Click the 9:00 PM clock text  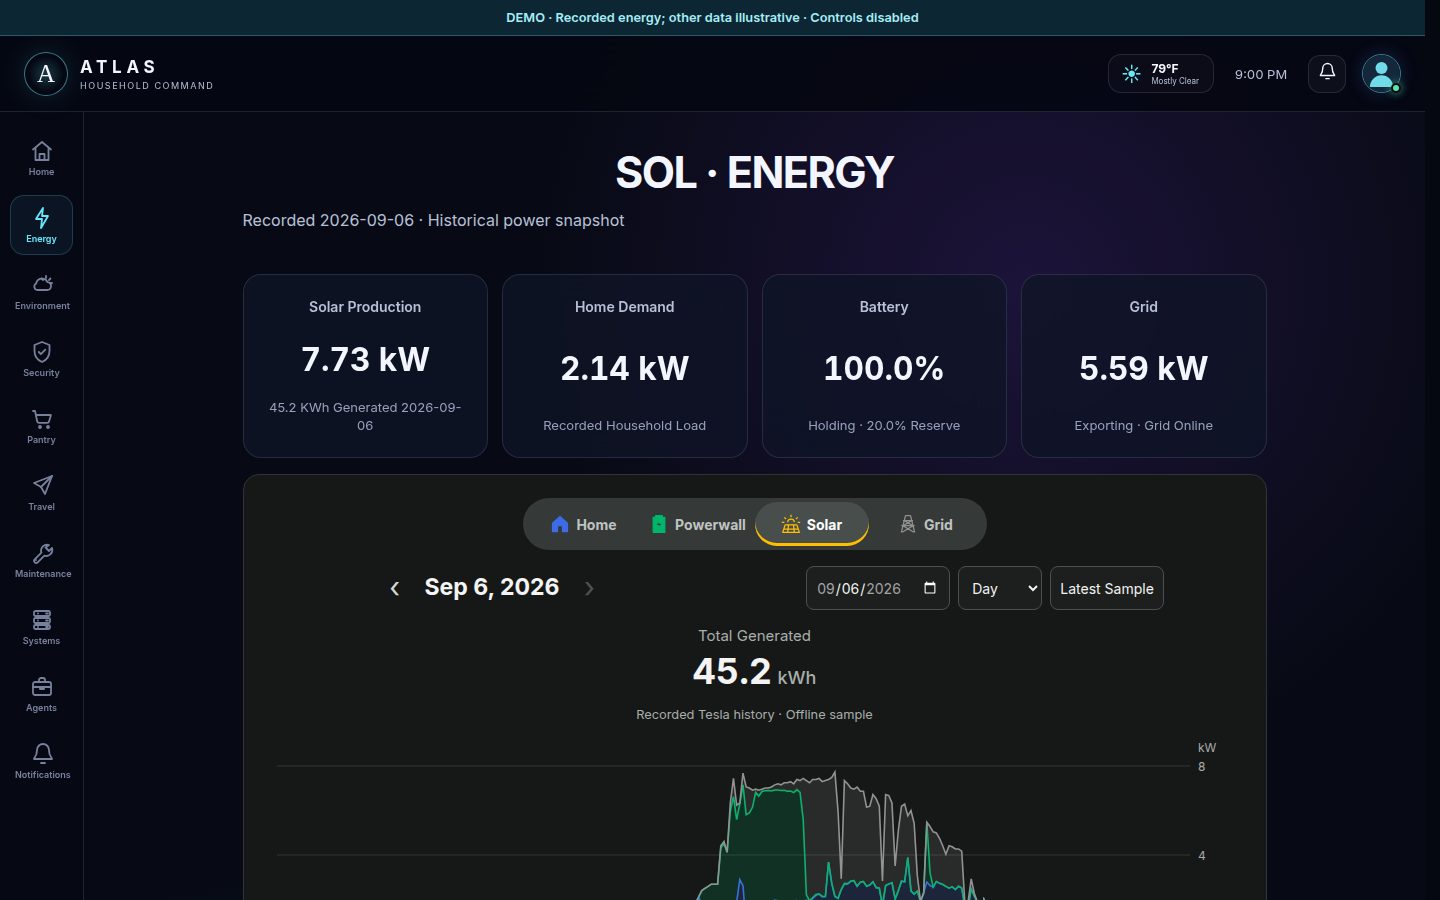point(1261,74)
